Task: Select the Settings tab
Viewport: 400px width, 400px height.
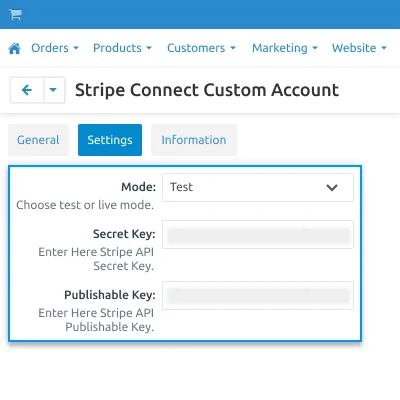Action: [x=110, y=140]
